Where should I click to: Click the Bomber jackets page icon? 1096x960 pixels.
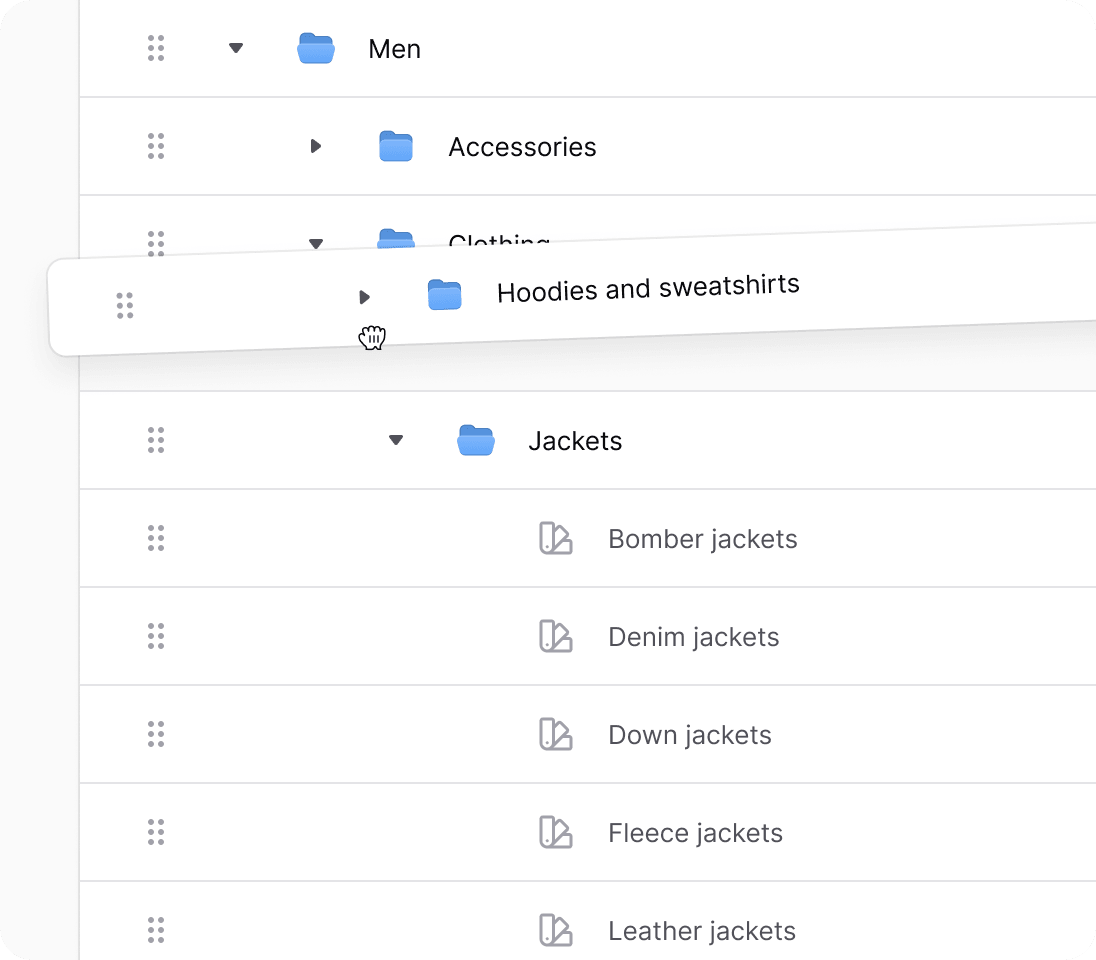pos(556,538)
